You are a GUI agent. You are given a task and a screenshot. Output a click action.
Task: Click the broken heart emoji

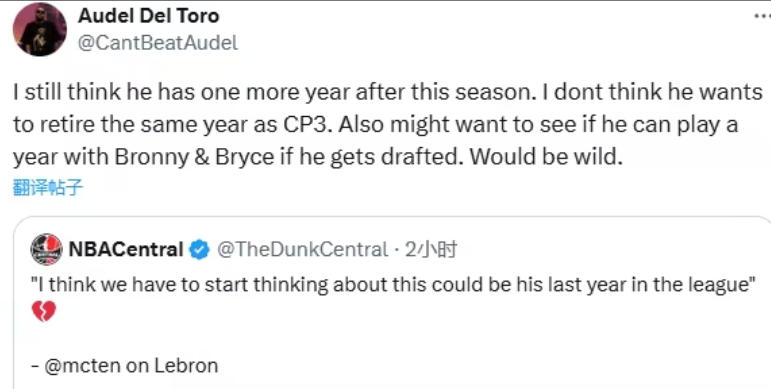(x=44, y=311)
